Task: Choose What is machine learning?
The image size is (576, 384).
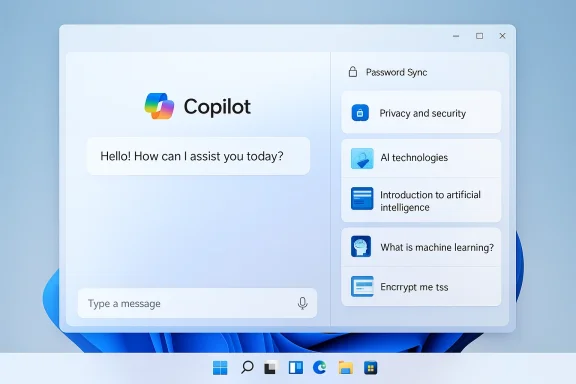Action: point(421,247)
